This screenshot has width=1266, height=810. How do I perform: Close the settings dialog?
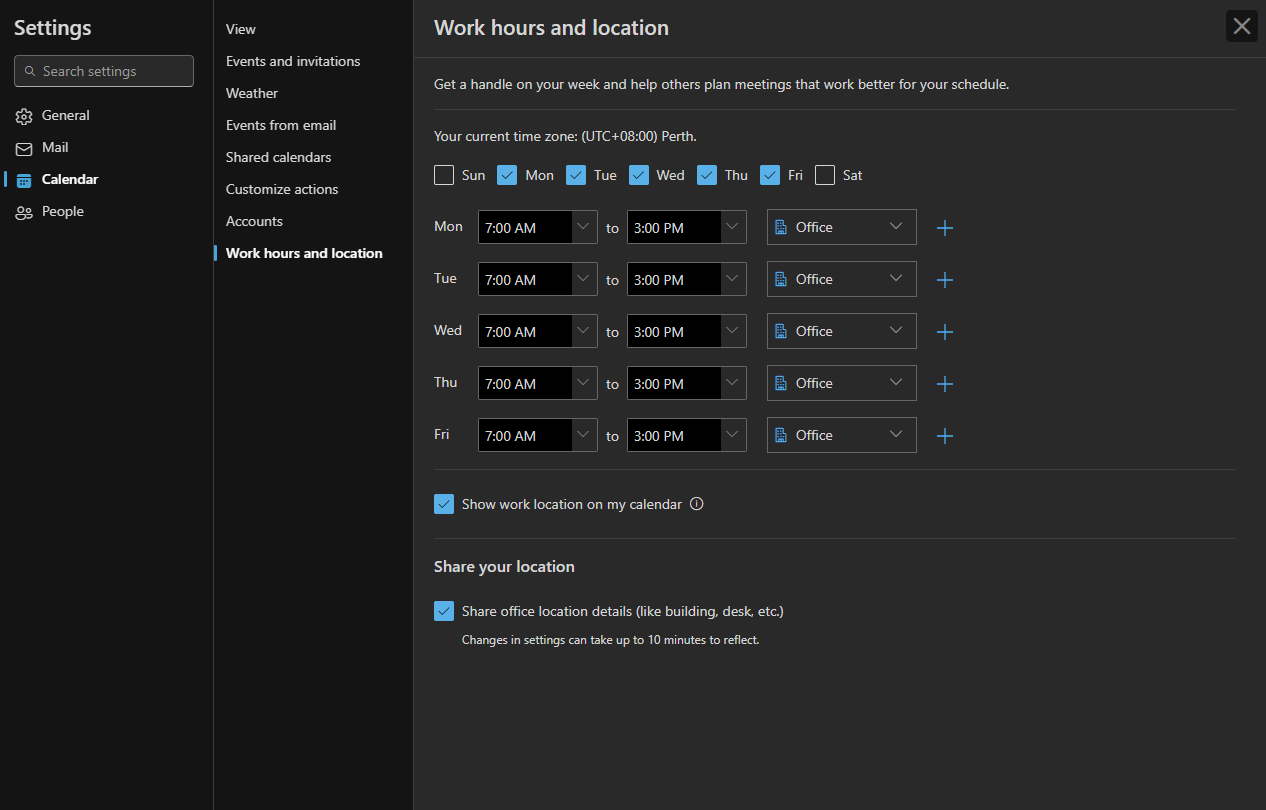point(1242,26)
